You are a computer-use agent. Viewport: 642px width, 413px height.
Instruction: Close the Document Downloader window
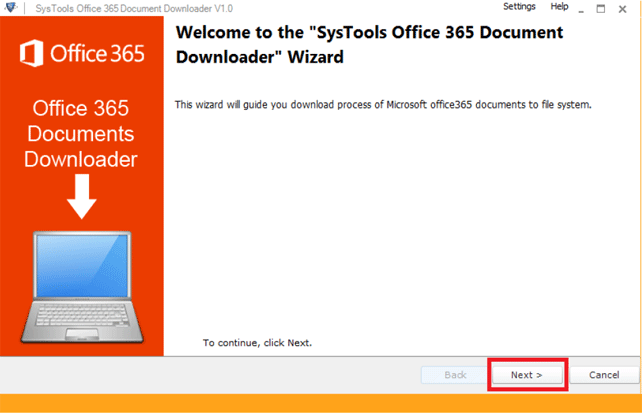(x=622, y=9)
